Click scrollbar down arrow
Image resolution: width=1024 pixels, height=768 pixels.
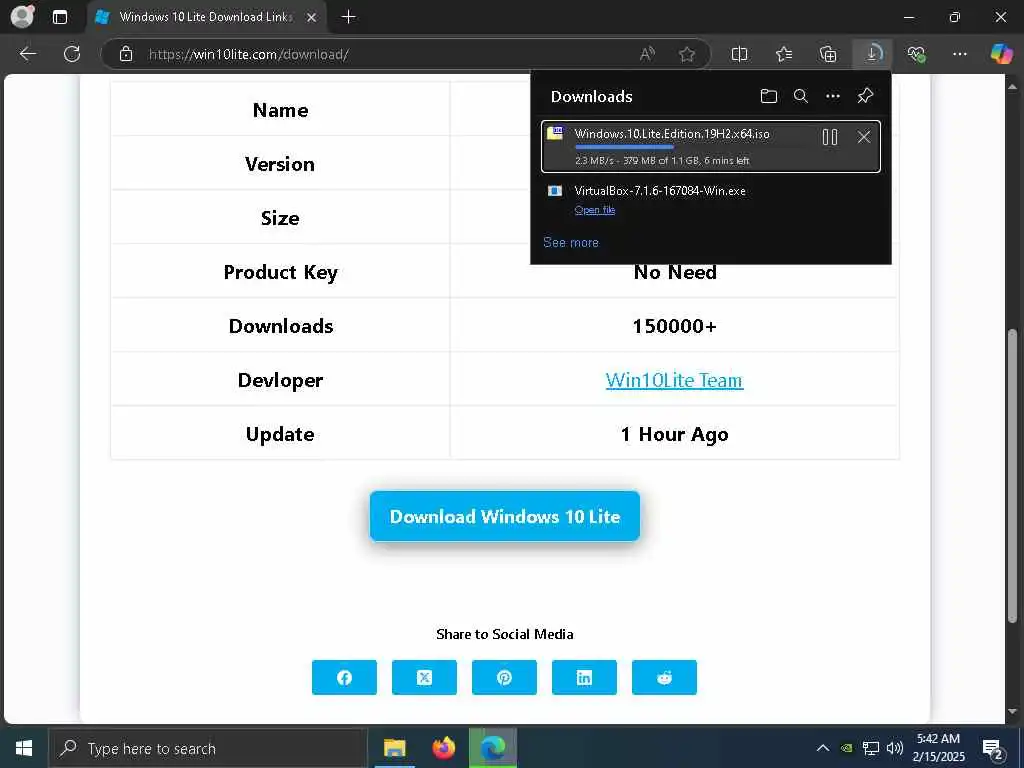(x=1012, y=711)
